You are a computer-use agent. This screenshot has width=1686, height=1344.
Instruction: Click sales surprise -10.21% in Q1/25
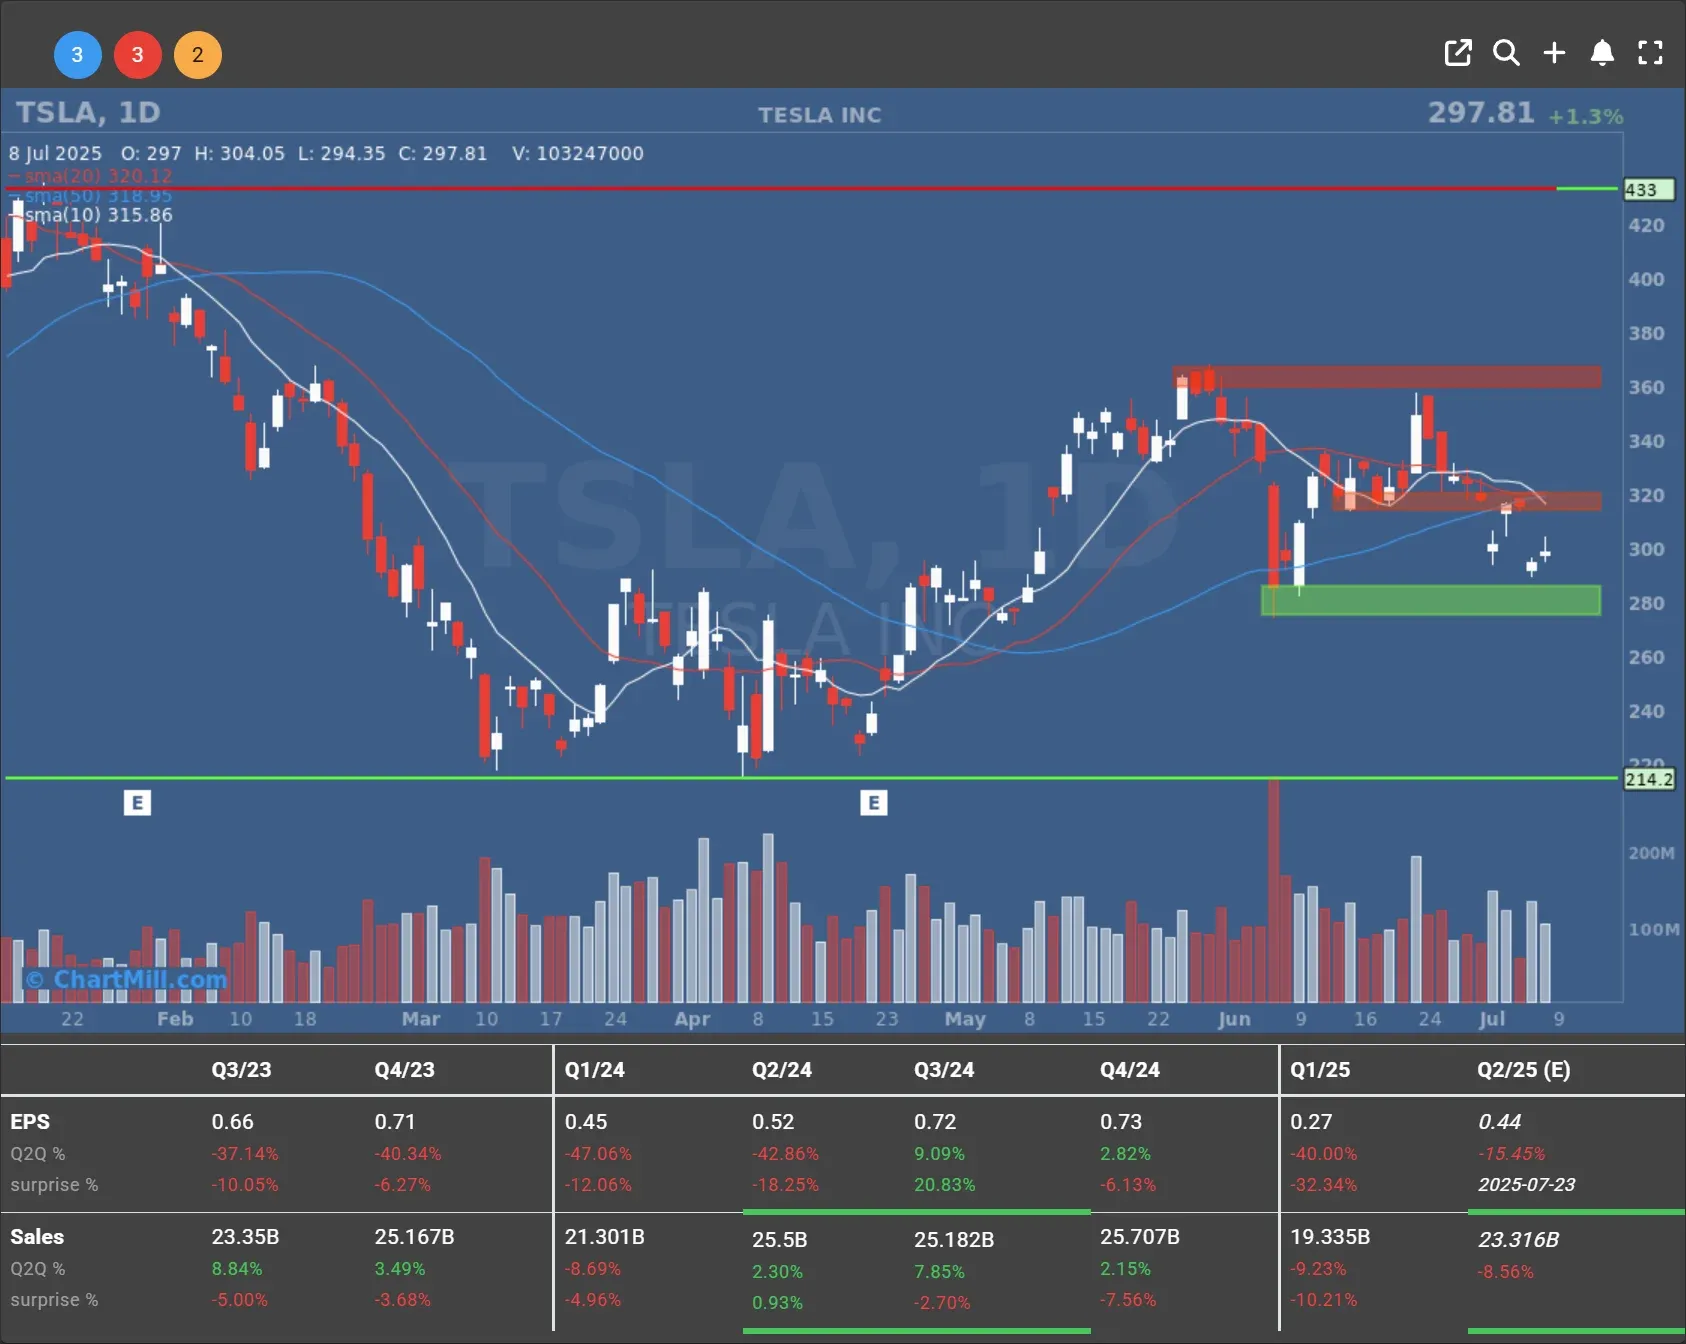click(x=1323, y=1300)
